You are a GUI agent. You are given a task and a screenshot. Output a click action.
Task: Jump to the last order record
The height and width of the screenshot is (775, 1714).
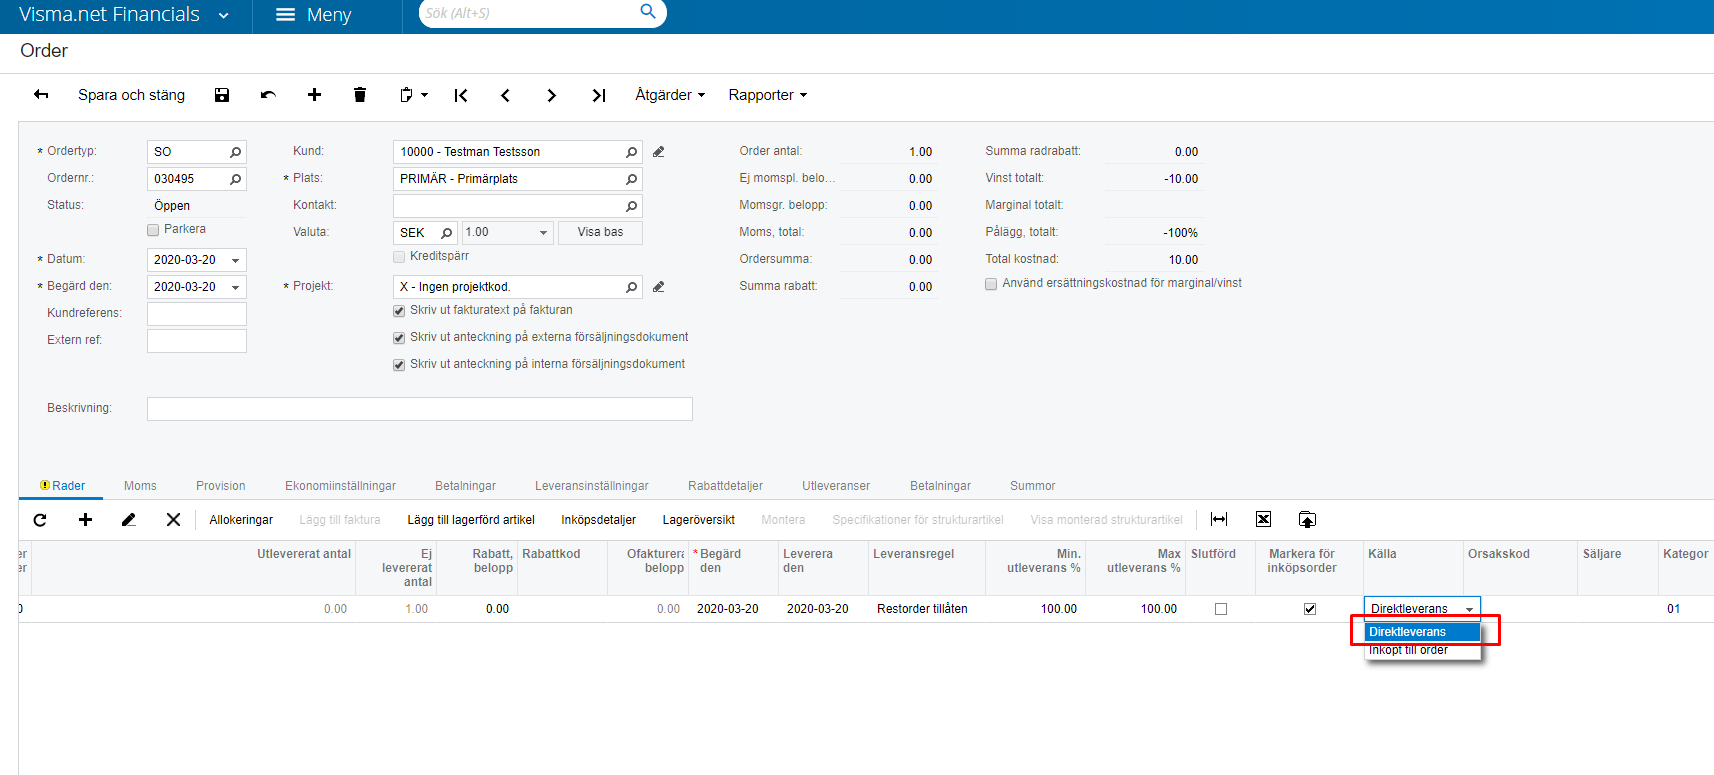point(598,95)
